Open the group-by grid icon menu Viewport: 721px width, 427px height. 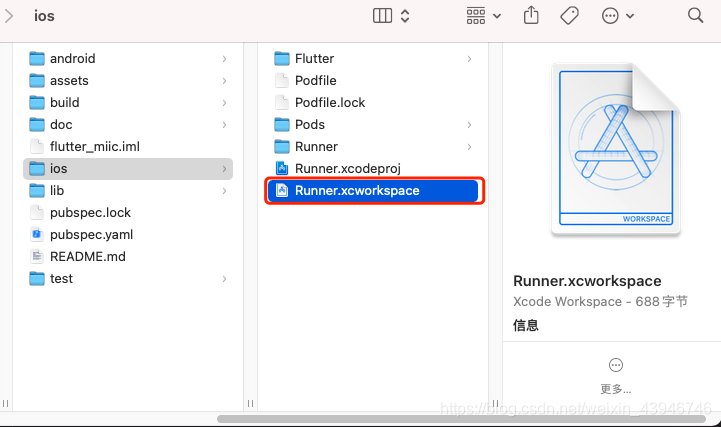pos(476,16)
